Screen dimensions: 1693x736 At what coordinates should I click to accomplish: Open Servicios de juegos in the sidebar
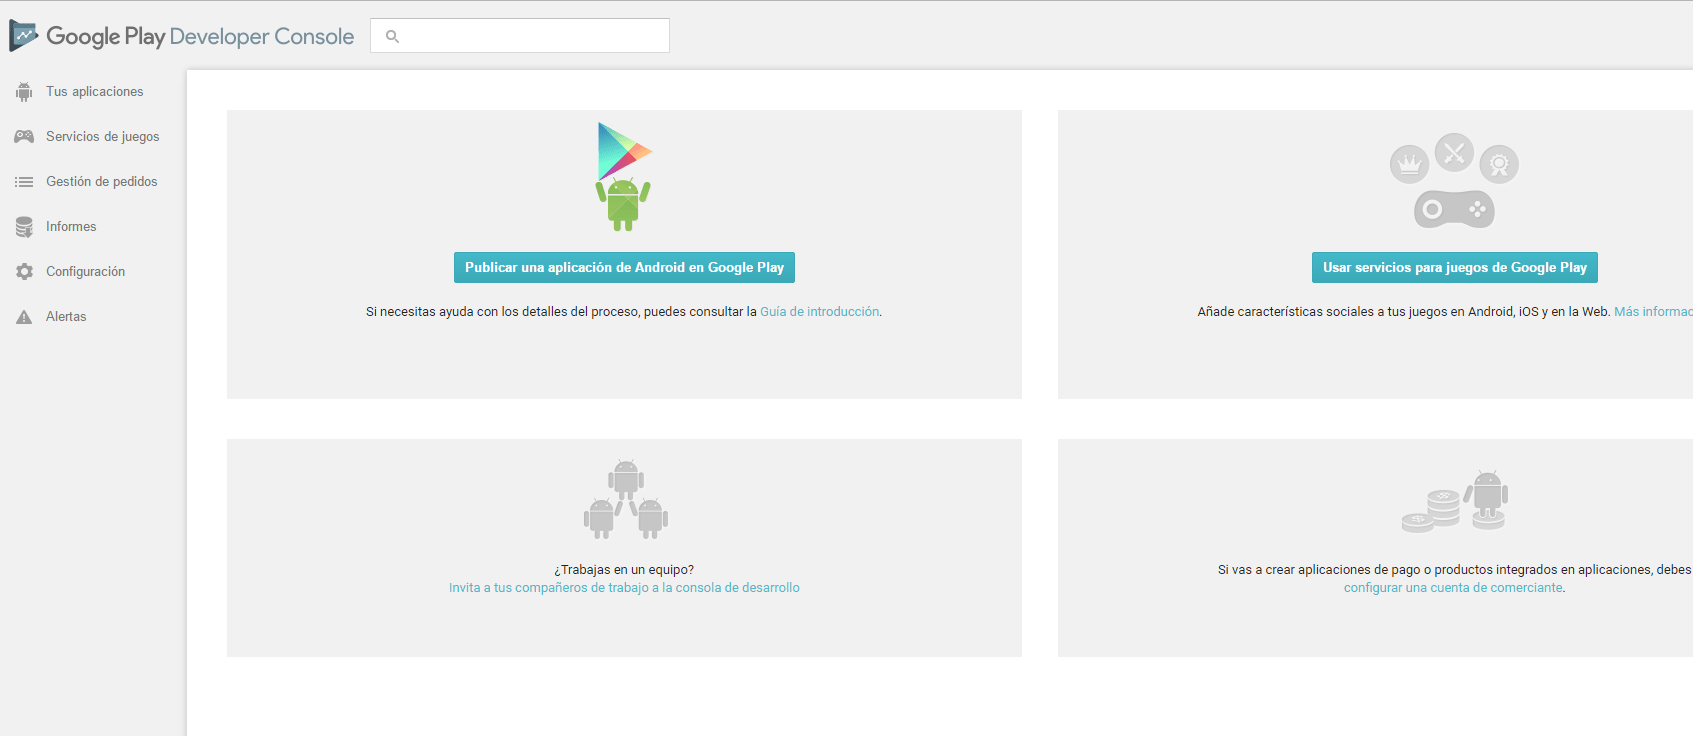103,137
